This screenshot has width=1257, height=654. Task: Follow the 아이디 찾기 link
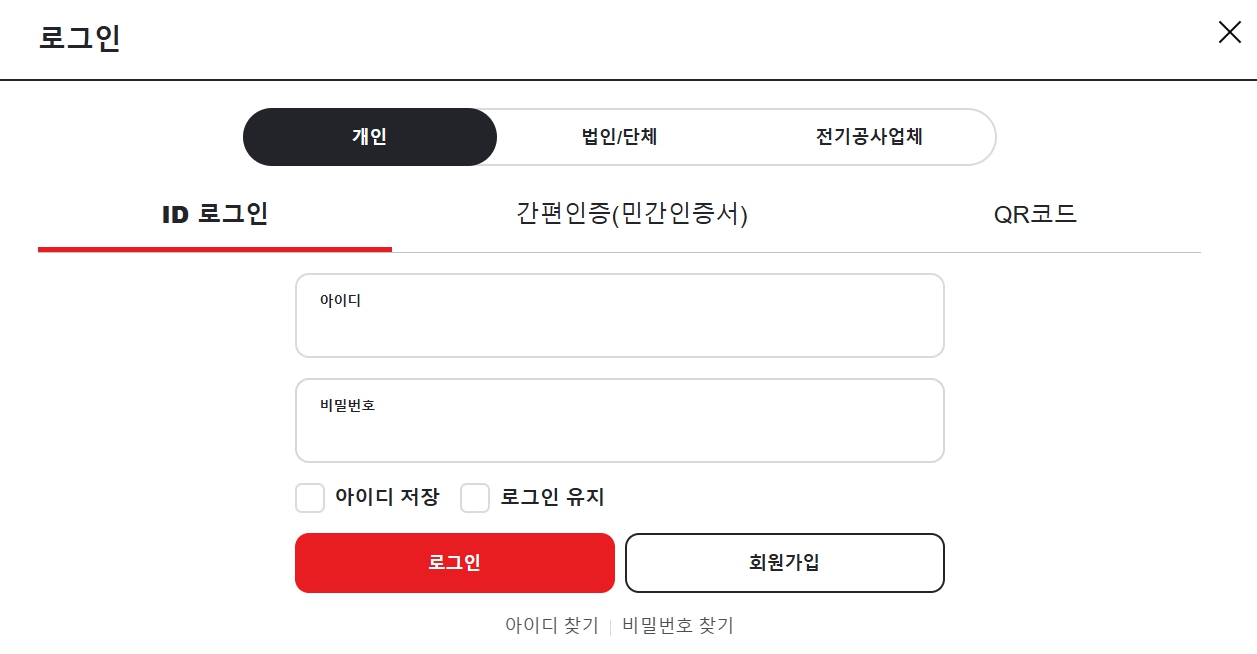point(552,626)
